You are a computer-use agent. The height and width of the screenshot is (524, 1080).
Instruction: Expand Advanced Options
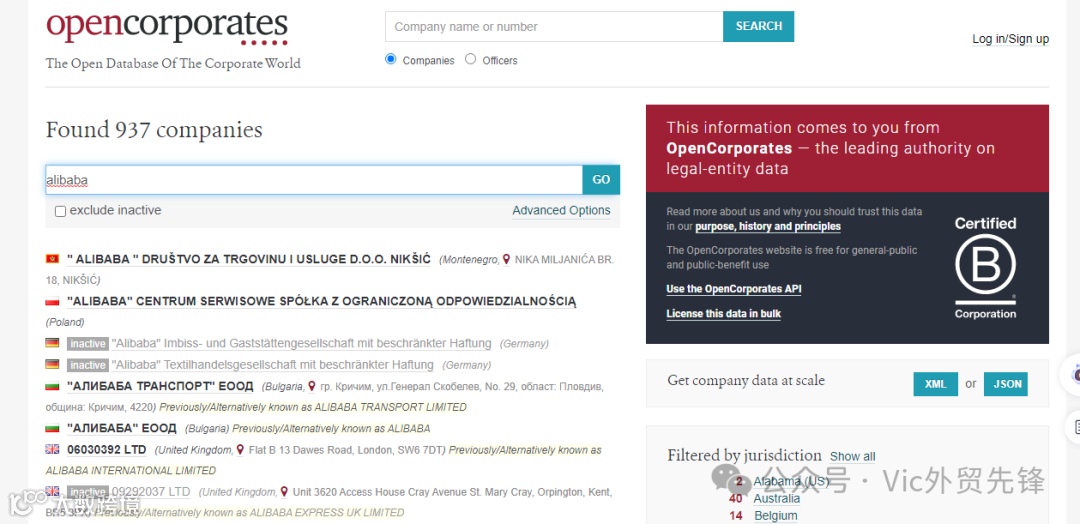(561, 211)
